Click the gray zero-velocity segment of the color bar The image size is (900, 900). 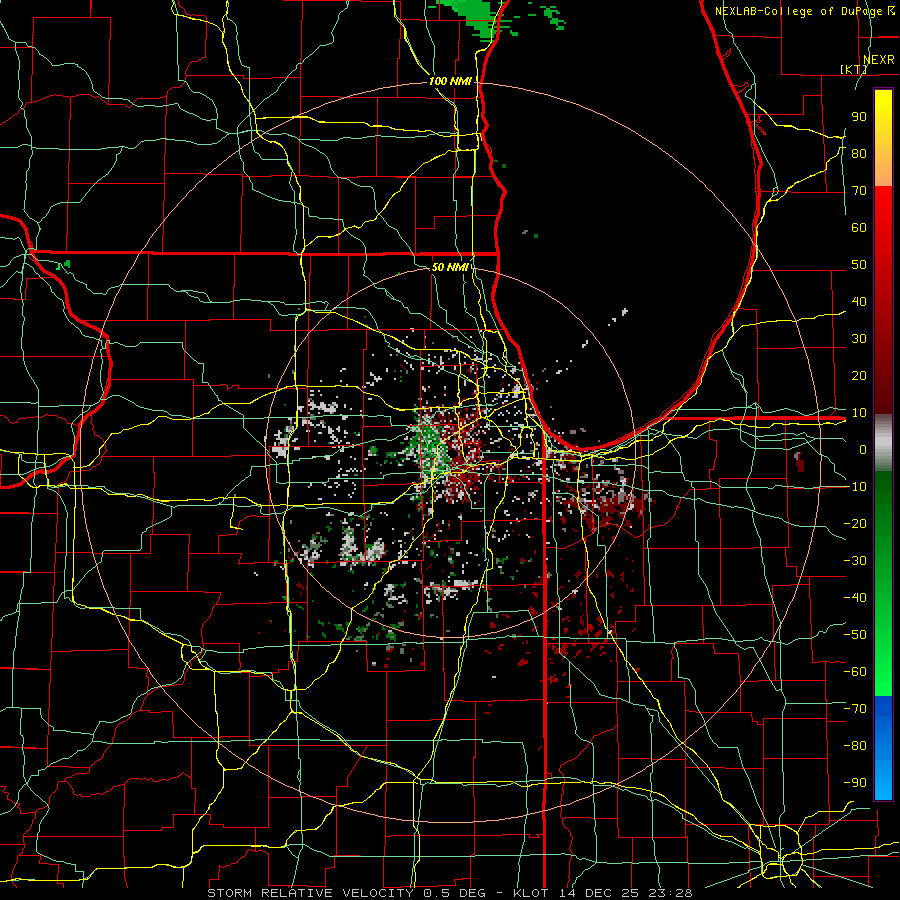point(883,443)
